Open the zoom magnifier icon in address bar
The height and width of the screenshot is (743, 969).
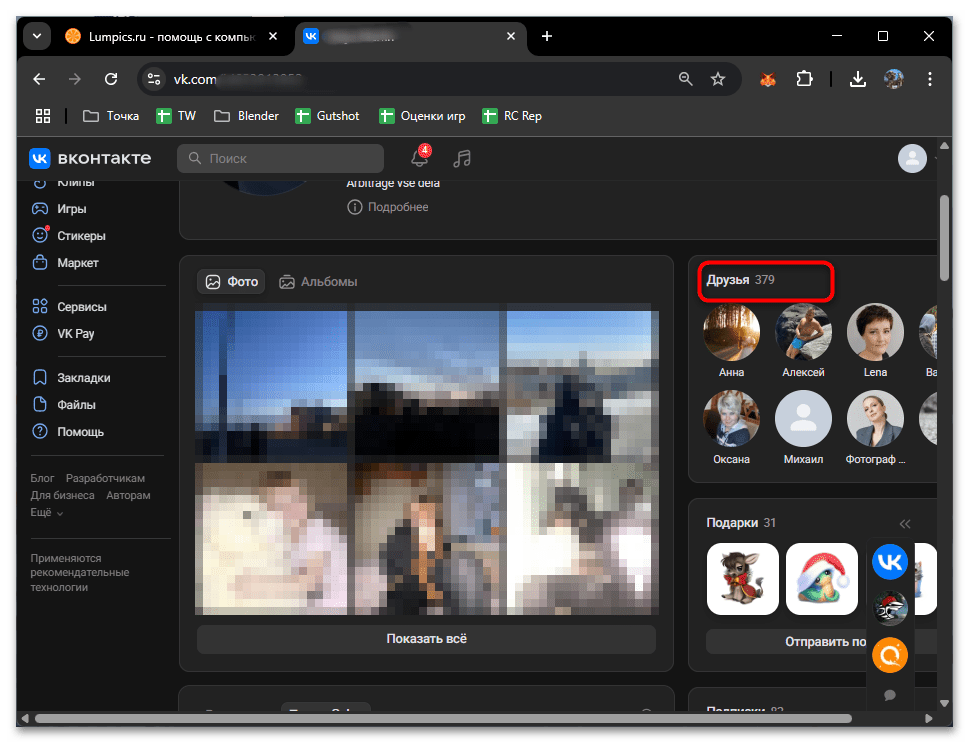685,79
